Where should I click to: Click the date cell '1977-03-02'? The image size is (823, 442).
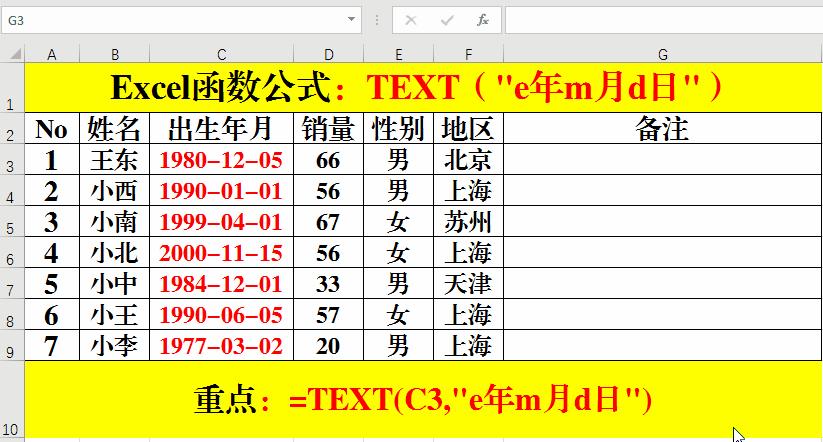click(x=221, y=345)
